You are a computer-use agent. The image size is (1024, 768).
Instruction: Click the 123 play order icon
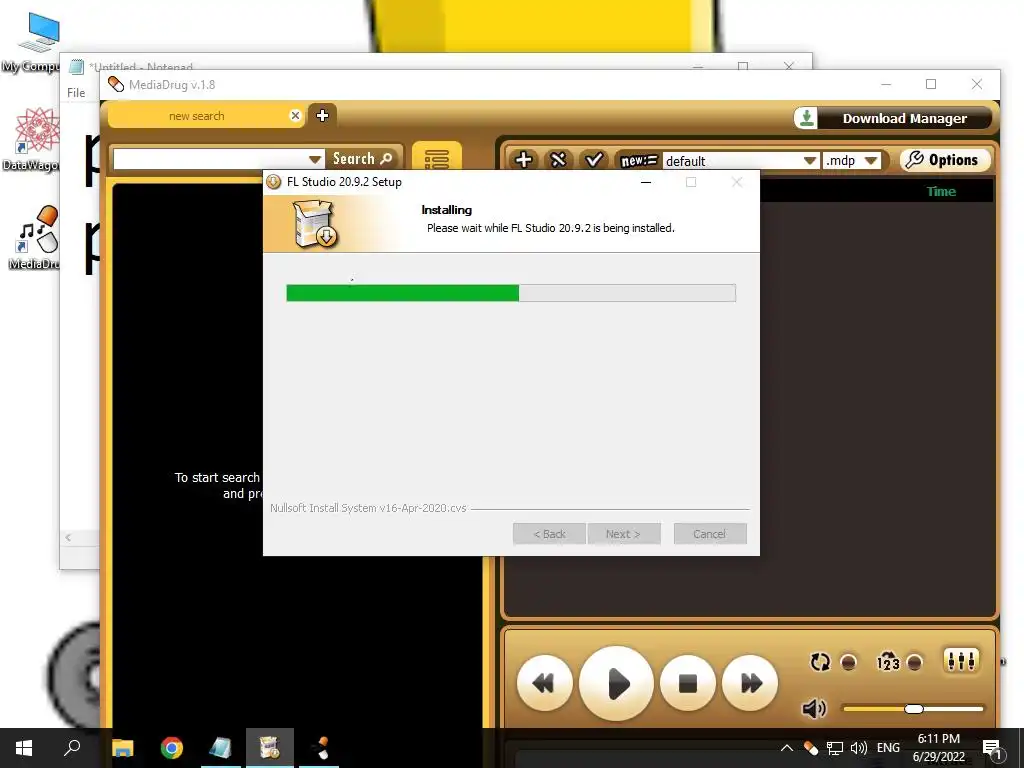click(888, 662)
